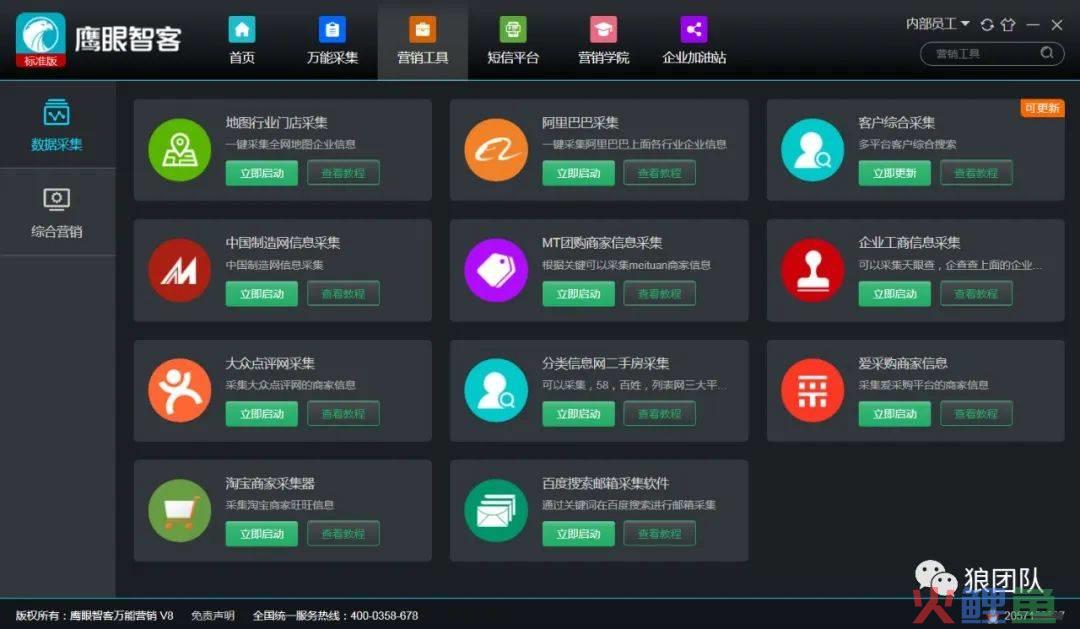The height and width of the screenshot is (629, 1080).
Task: Click the 分类信息网二手房采集 icon
Action: pos(496,390)
